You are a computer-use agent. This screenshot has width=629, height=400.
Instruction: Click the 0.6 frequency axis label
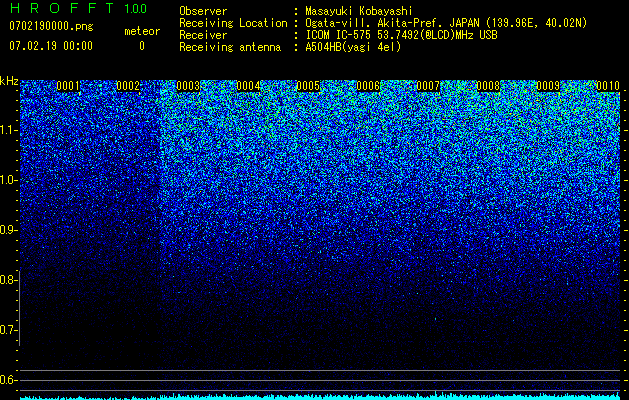tap(7, 380)
